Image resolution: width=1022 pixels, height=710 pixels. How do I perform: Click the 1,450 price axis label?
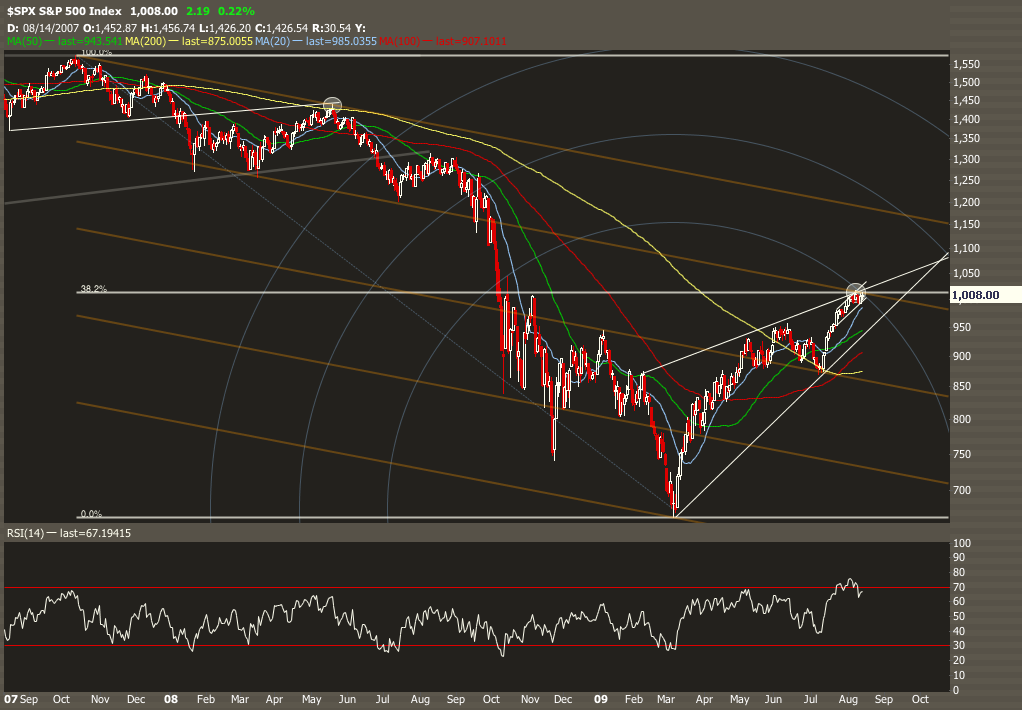pyautogui.click(x=966, y=100)
